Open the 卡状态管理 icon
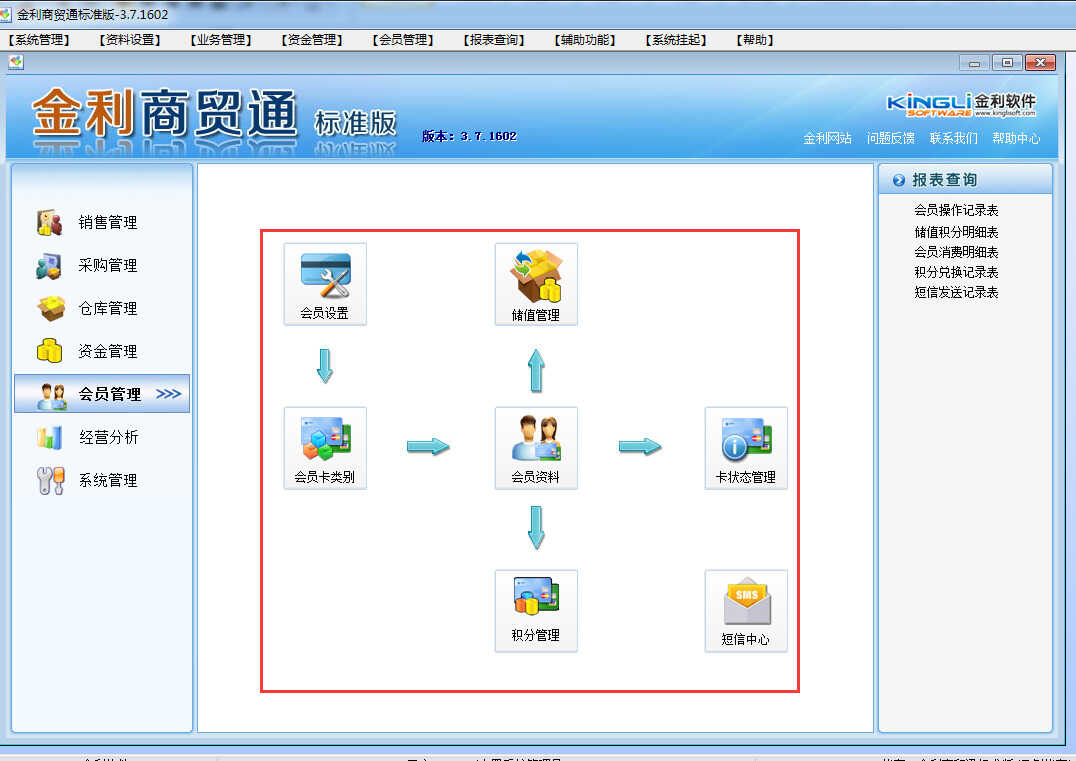 [x=746, y=447]
